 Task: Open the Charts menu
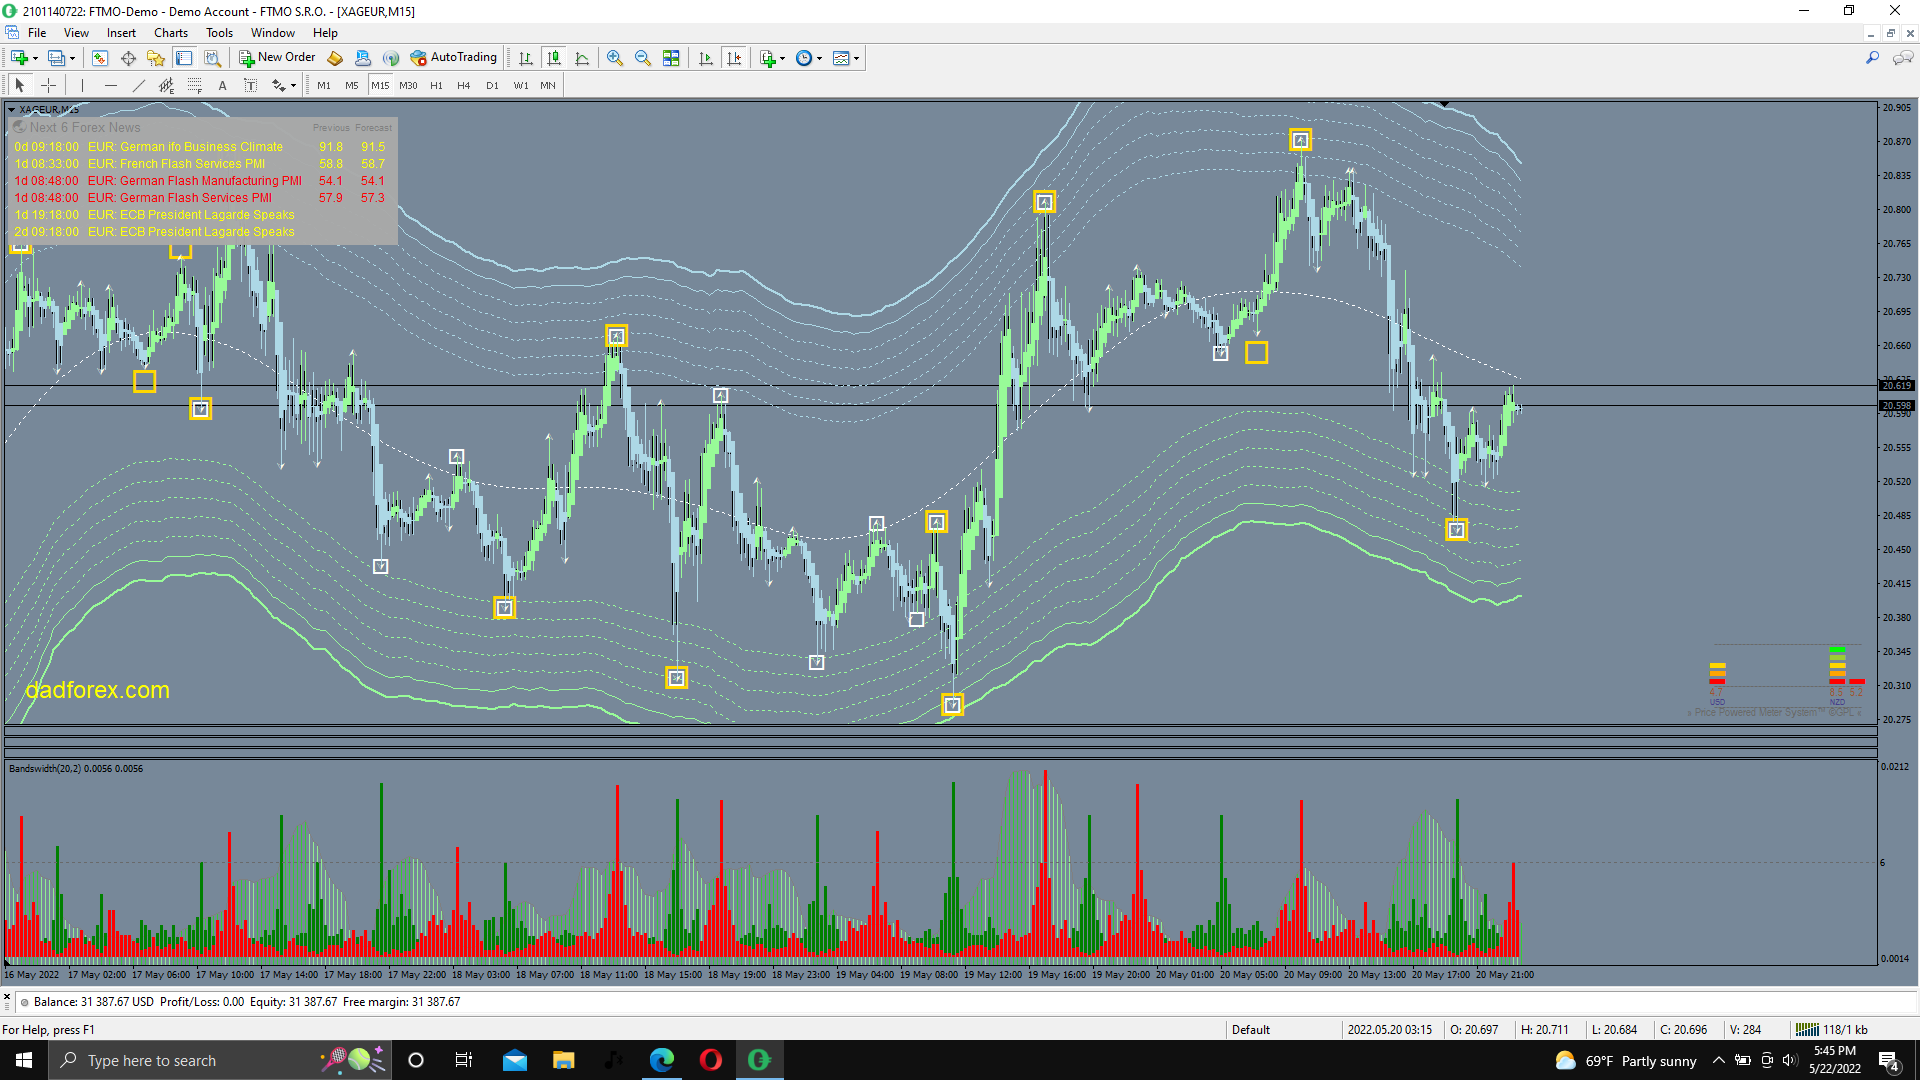(171, 33)
